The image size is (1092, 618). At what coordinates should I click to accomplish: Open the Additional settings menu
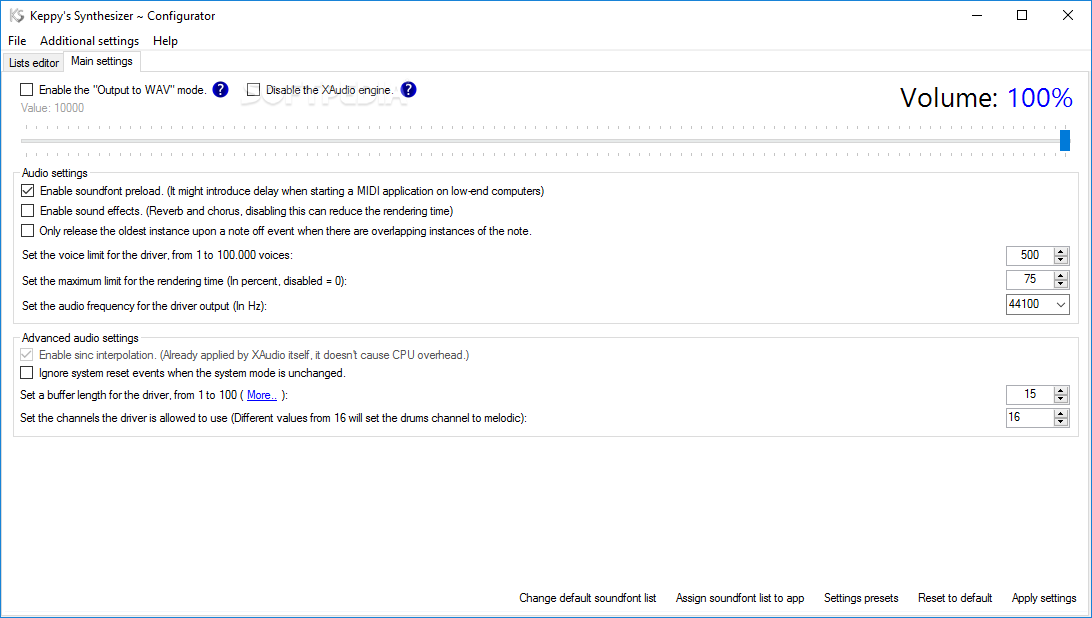click(89, 40)
